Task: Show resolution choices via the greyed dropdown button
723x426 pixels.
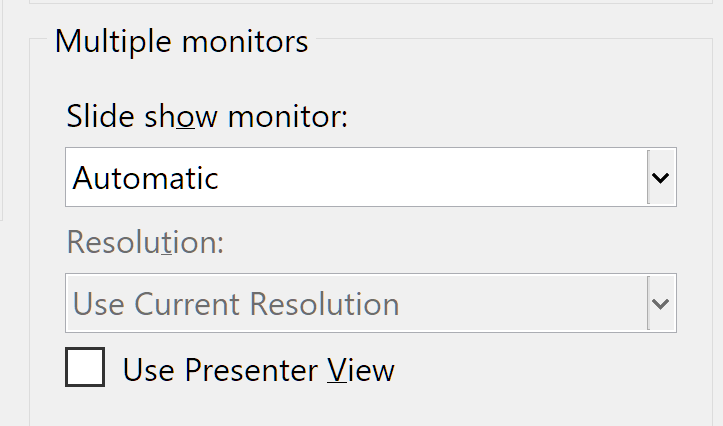Action: point(661,303)
